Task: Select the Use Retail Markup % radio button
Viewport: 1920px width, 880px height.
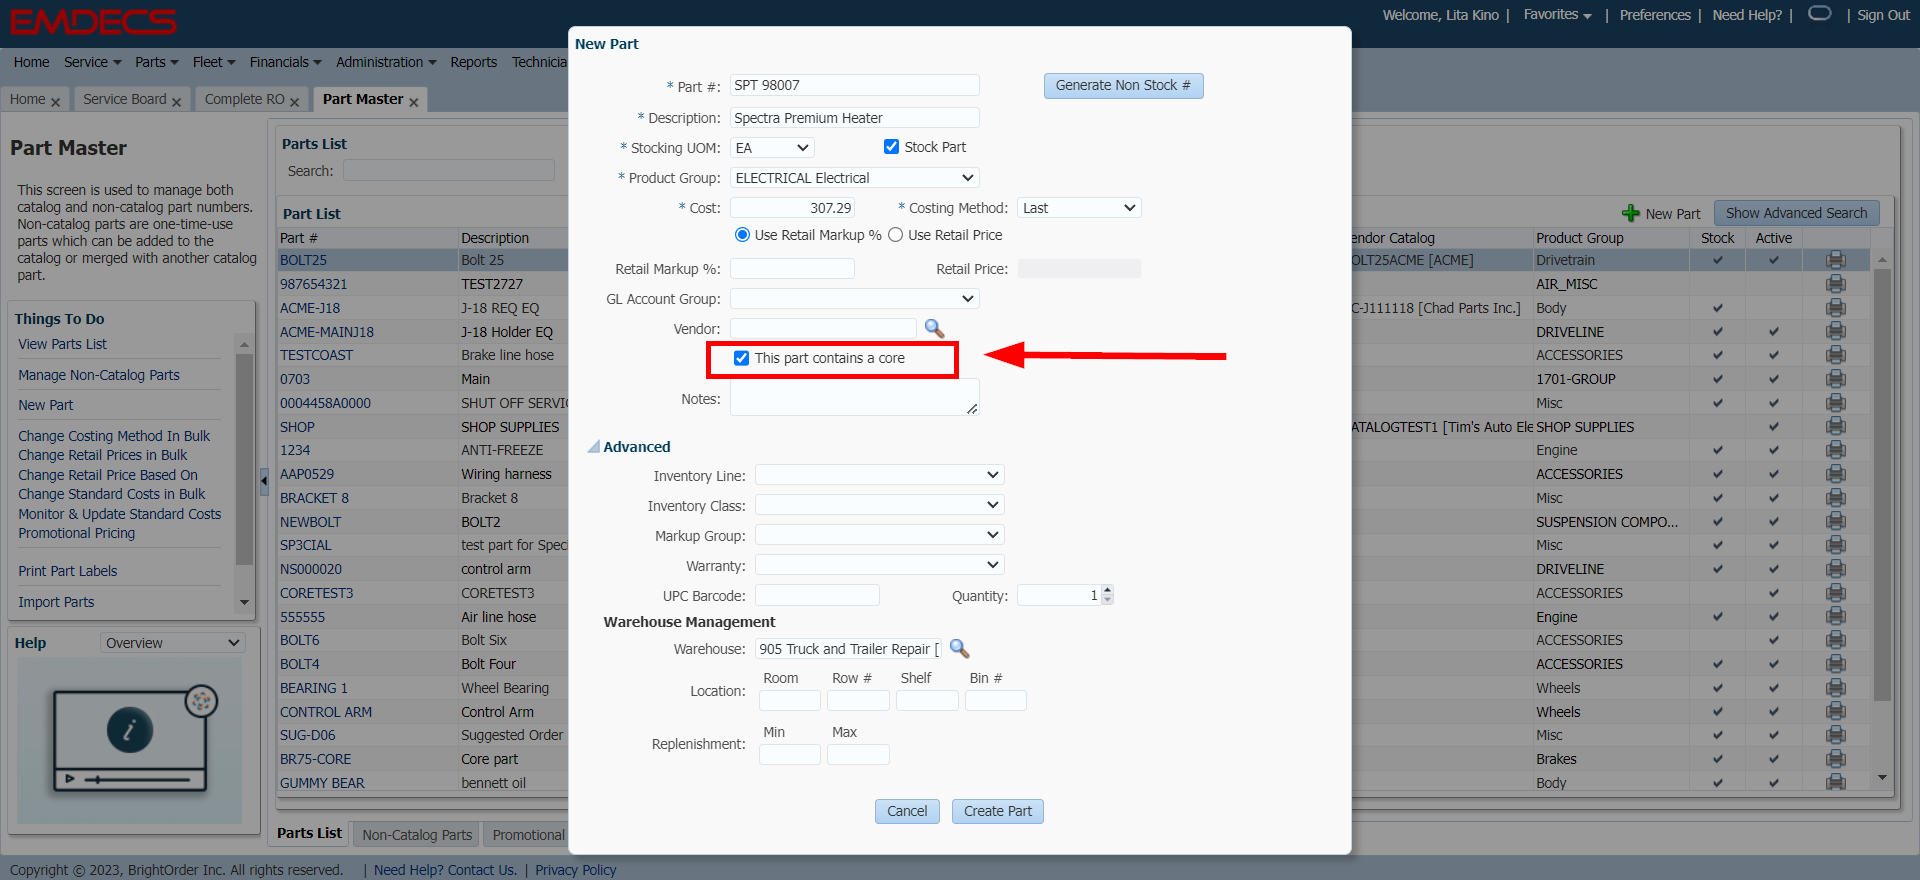Action: [742, 235]
